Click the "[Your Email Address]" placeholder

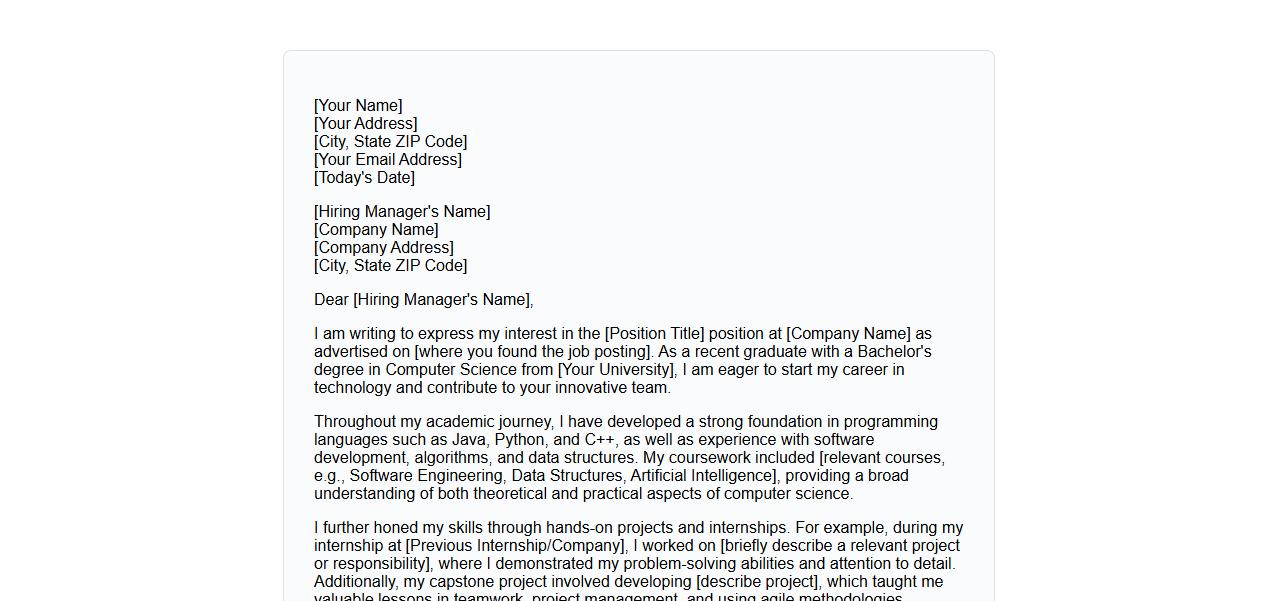click(387, 160)
